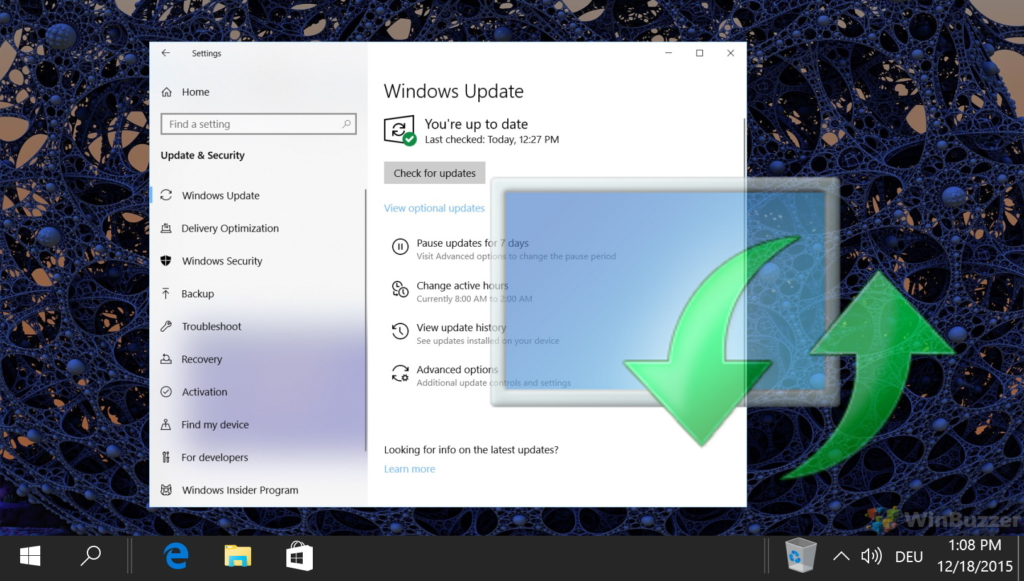Viewport: 1024px width, 581px height.
Task: Open View optional updates link
Action: 434,208
